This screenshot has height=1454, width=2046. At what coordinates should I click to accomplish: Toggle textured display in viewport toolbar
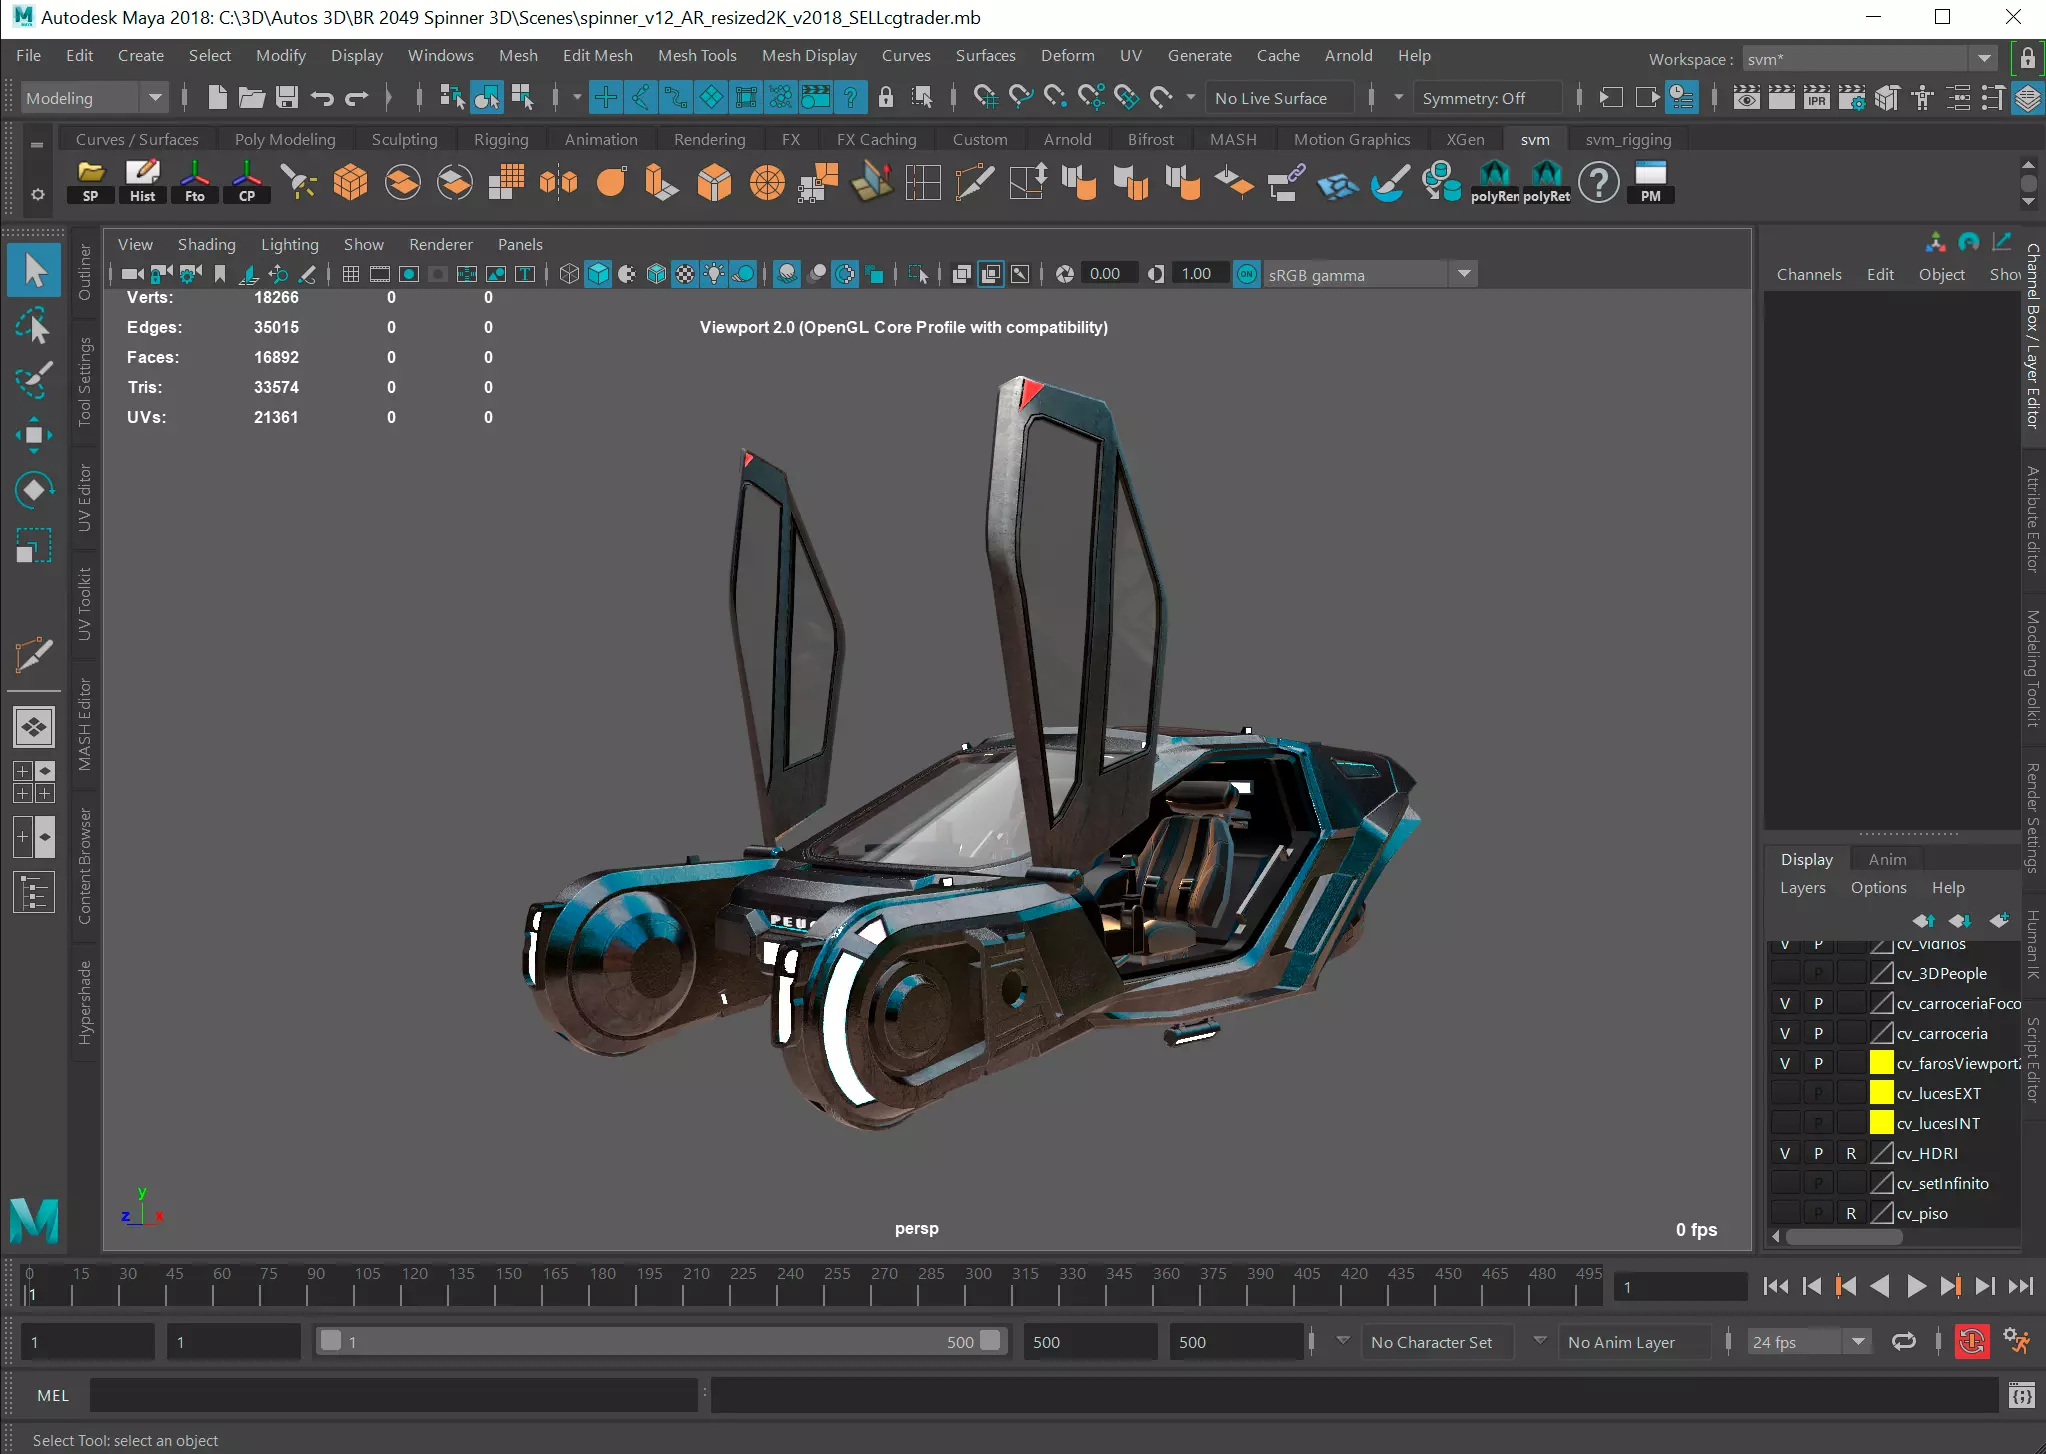click(x=684, y=274)
